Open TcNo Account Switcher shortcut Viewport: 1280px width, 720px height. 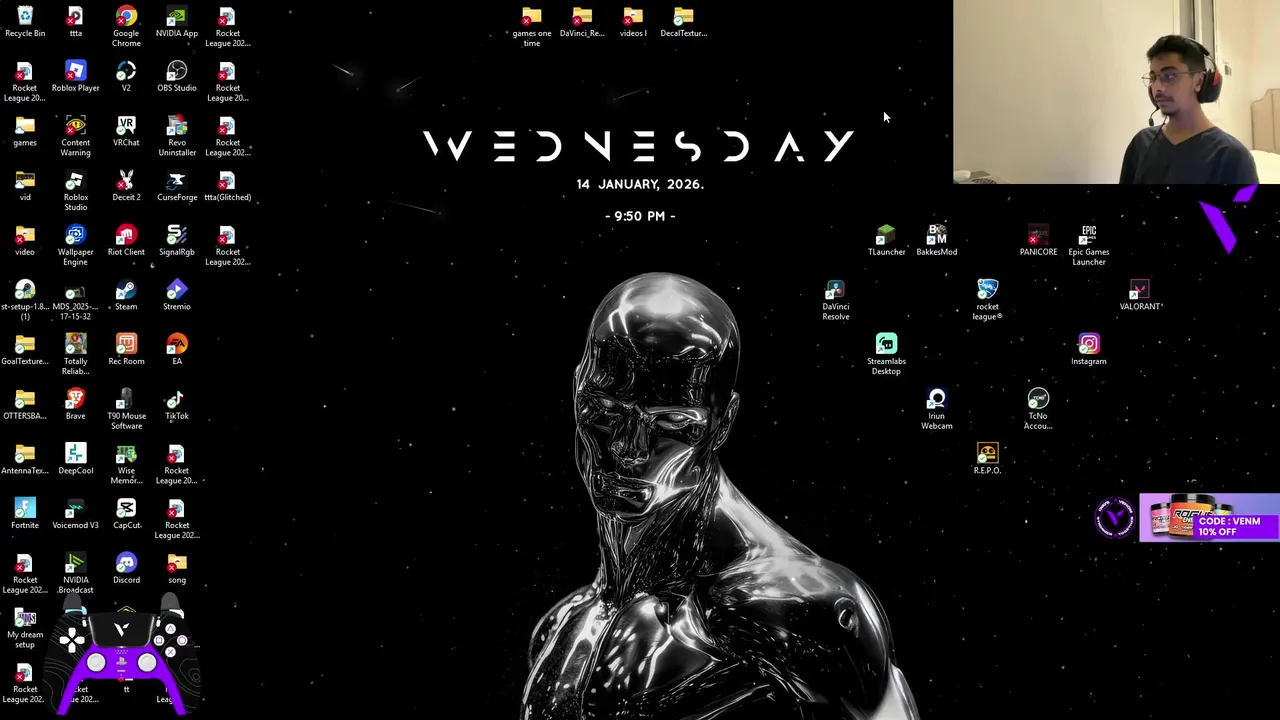click(x=1038, y=410)
